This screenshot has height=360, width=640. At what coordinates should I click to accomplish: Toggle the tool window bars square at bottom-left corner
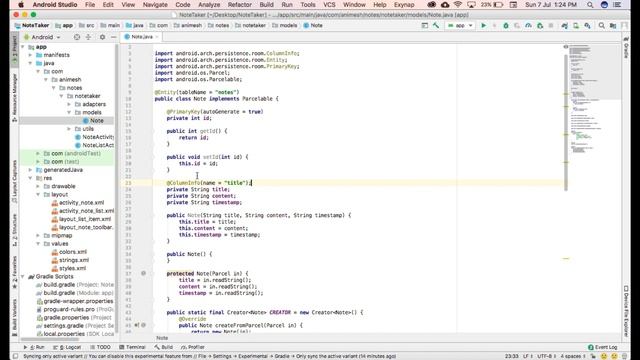click(x=15, y=356)
